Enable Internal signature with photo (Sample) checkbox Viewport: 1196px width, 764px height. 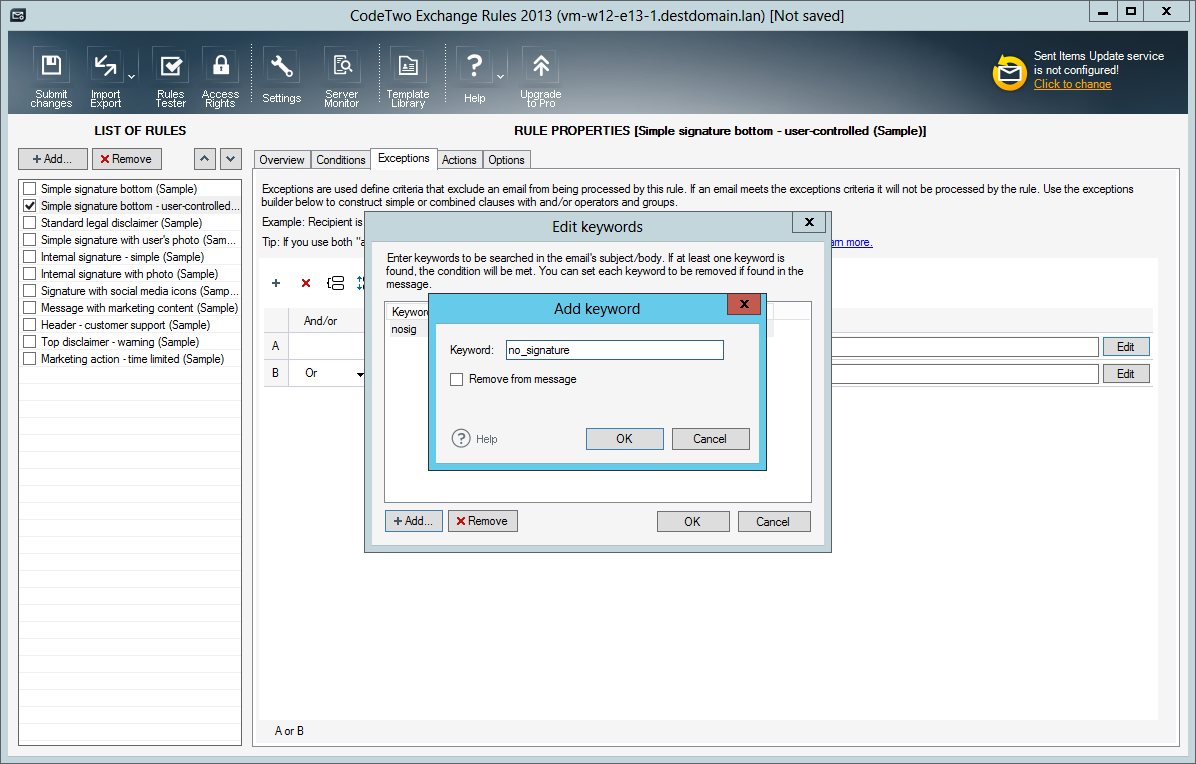30,274
